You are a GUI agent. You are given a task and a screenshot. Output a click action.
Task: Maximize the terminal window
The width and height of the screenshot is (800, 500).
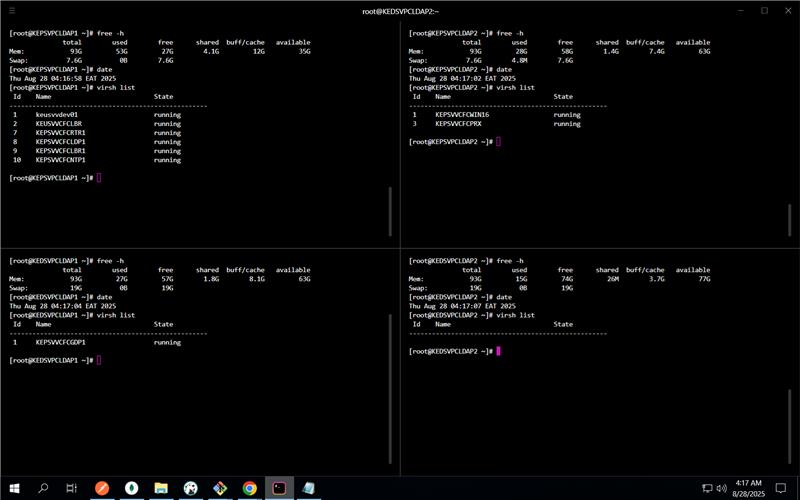tap(763, 10)
